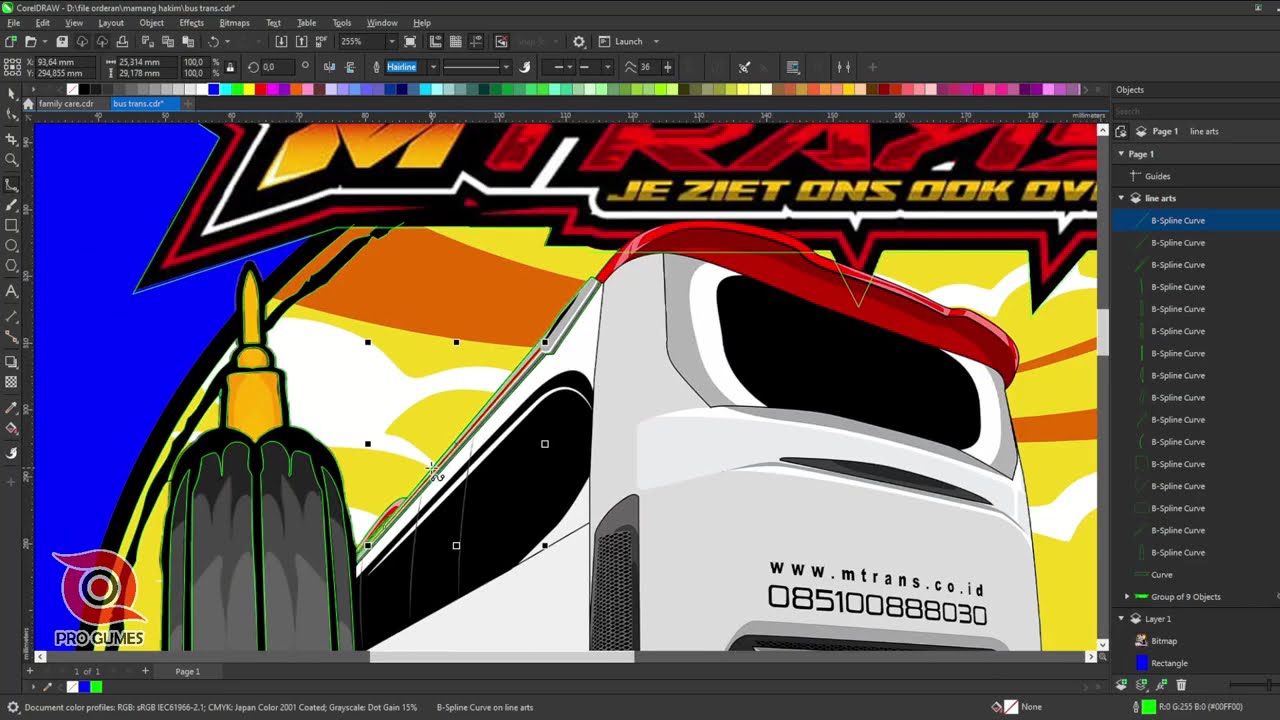Screen dimensions: 1280x720
Task: Select the Drop Shadow tool
Action: click(x=12, y=362)
